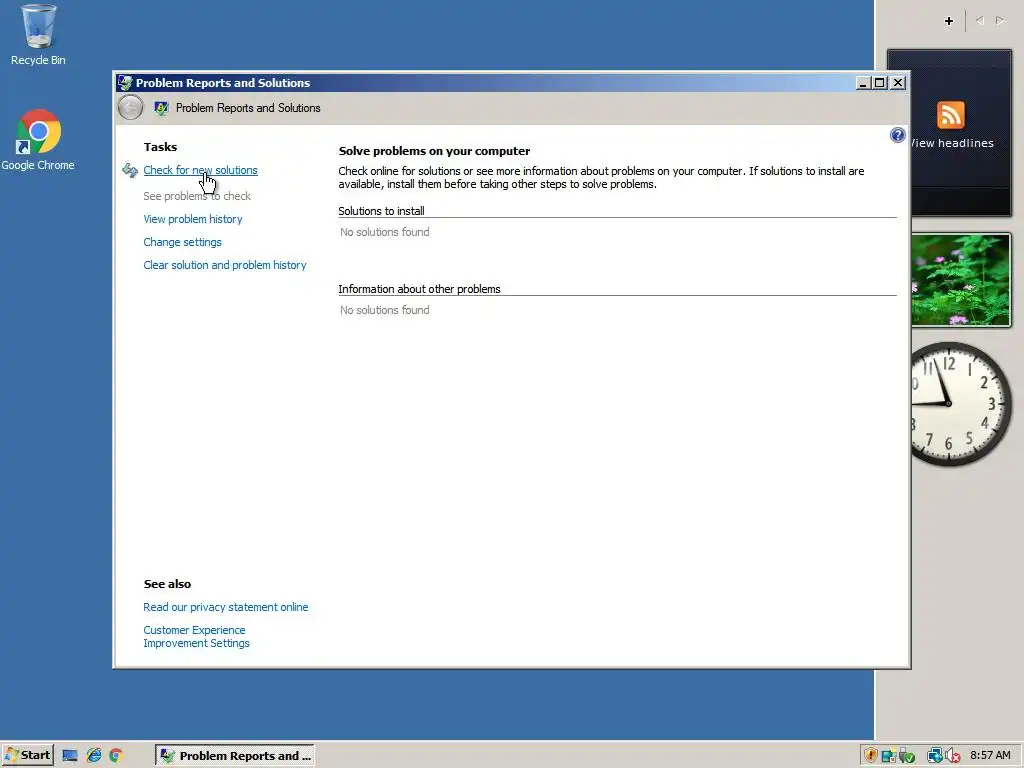Click the refresh icon beside Check for new solutions
The image size is (1024, 768).
click(129, 170)
